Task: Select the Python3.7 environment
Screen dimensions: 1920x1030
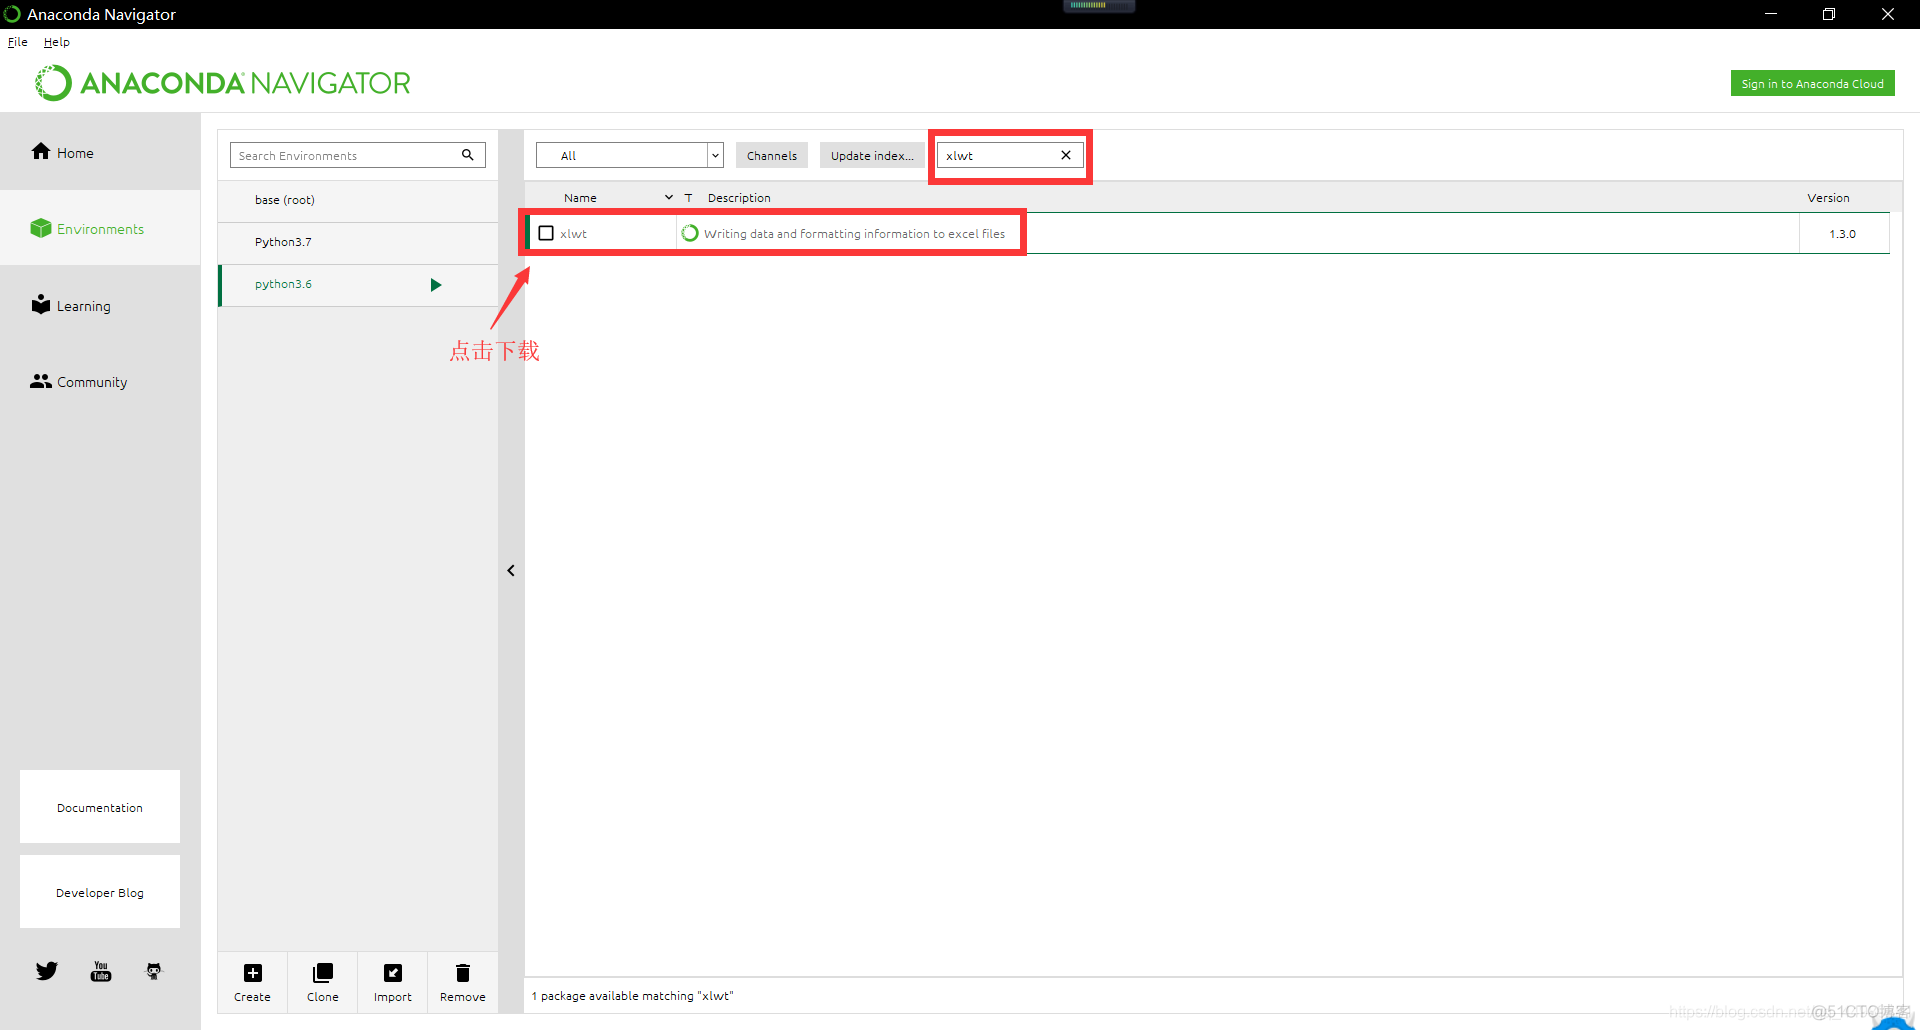Action: (x=358, y=242)
